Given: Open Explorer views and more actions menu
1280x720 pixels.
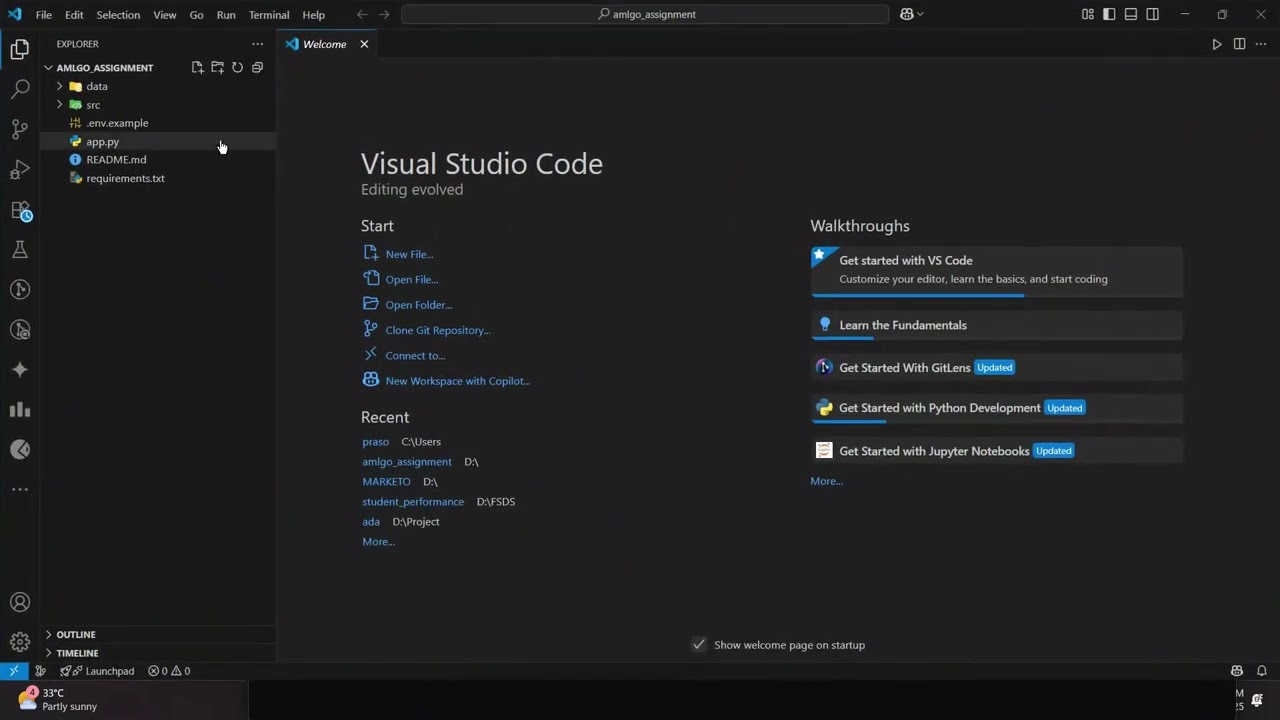Looking at the screenshot, I should pyautogui.click(x=257, y=44).
